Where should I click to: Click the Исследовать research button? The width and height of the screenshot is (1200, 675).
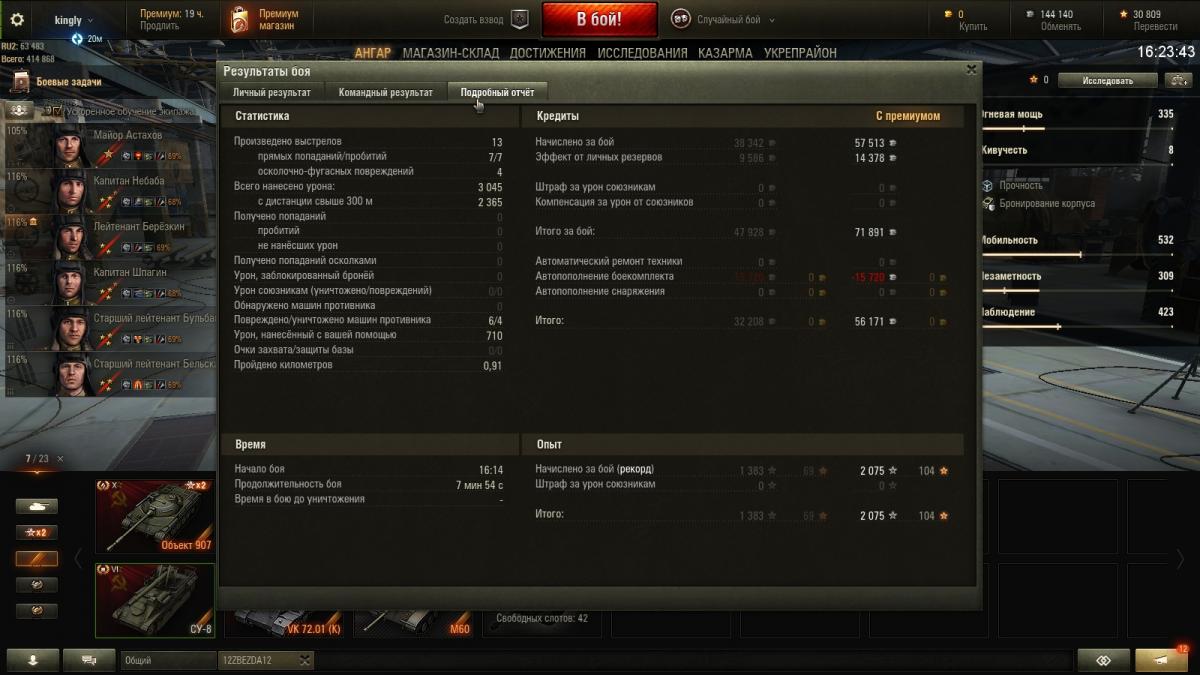pos(1107,80)
